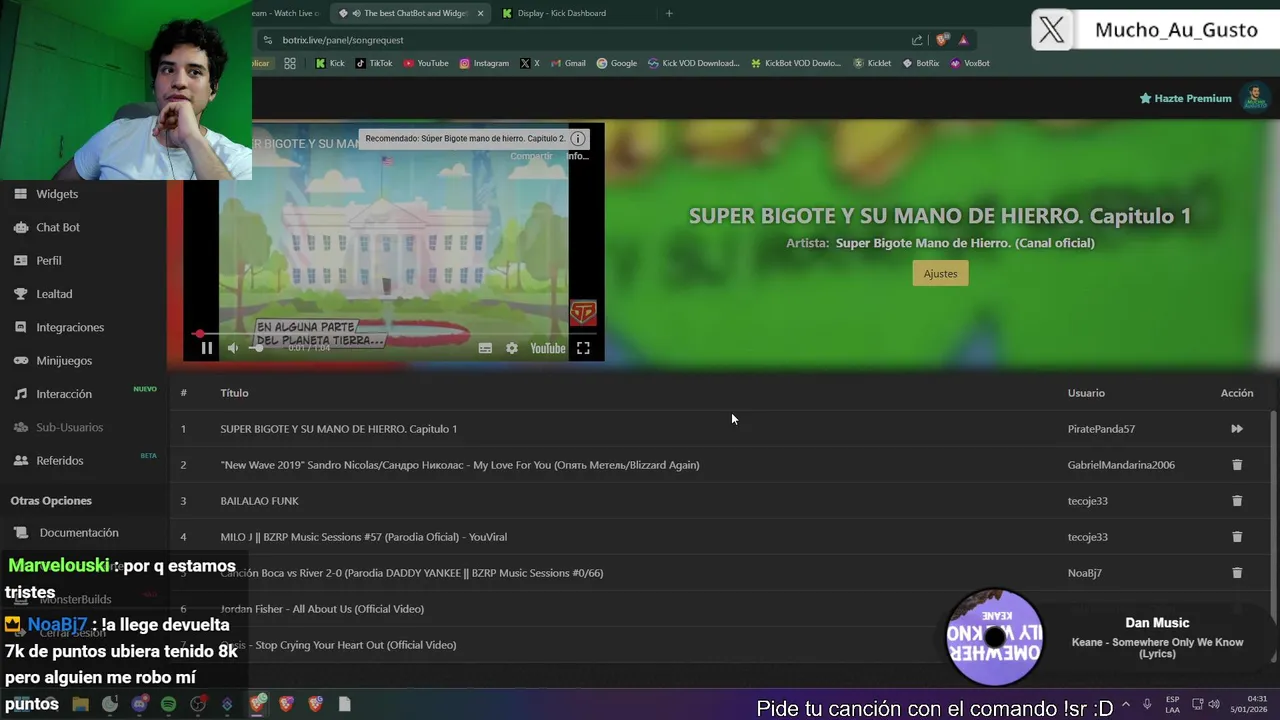Close the active BotRix ChatBot tab

[481, 13]
